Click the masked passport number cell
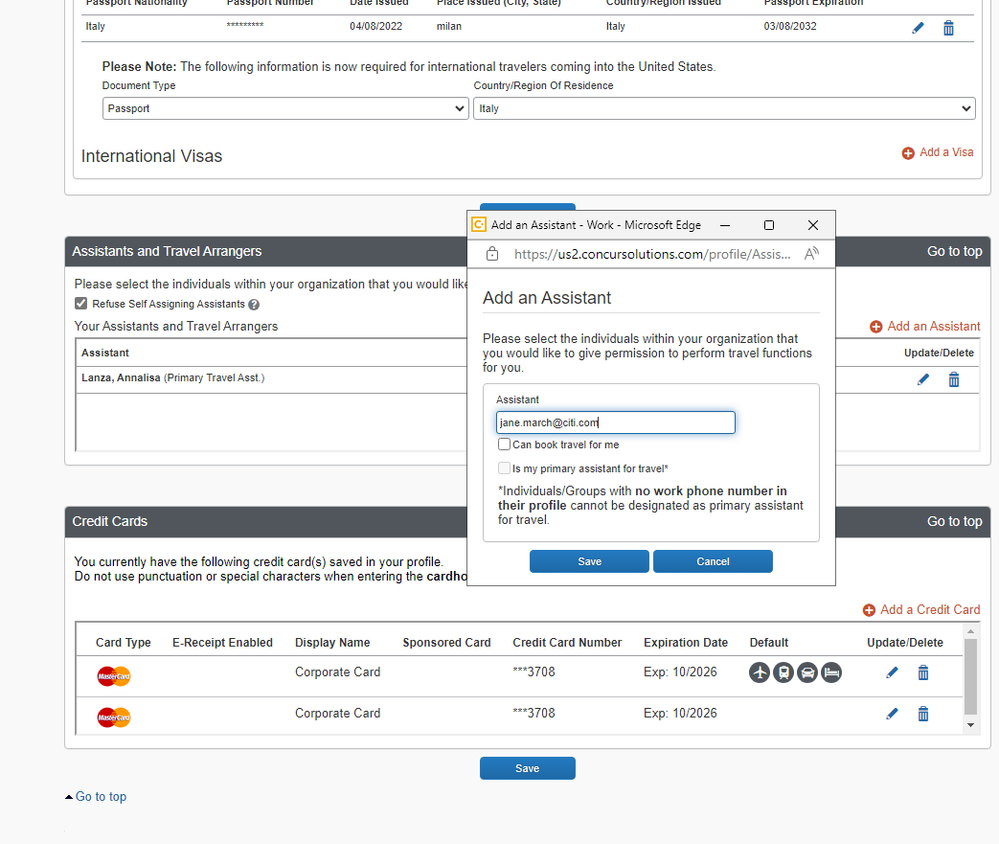 coord(245,25)
